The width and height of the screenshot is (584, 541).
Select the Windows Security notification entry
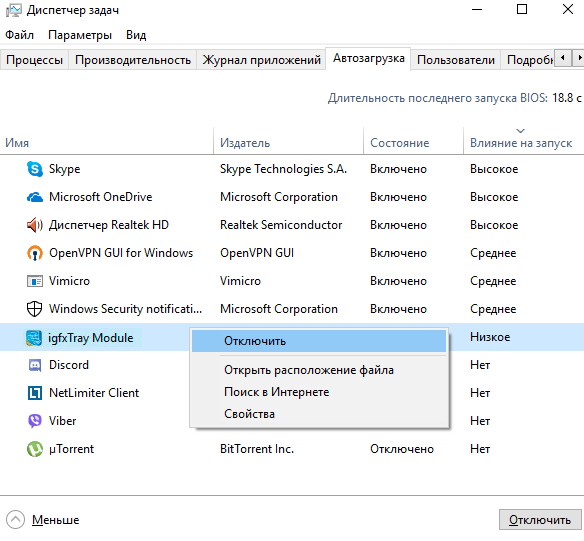coord(126,309)
